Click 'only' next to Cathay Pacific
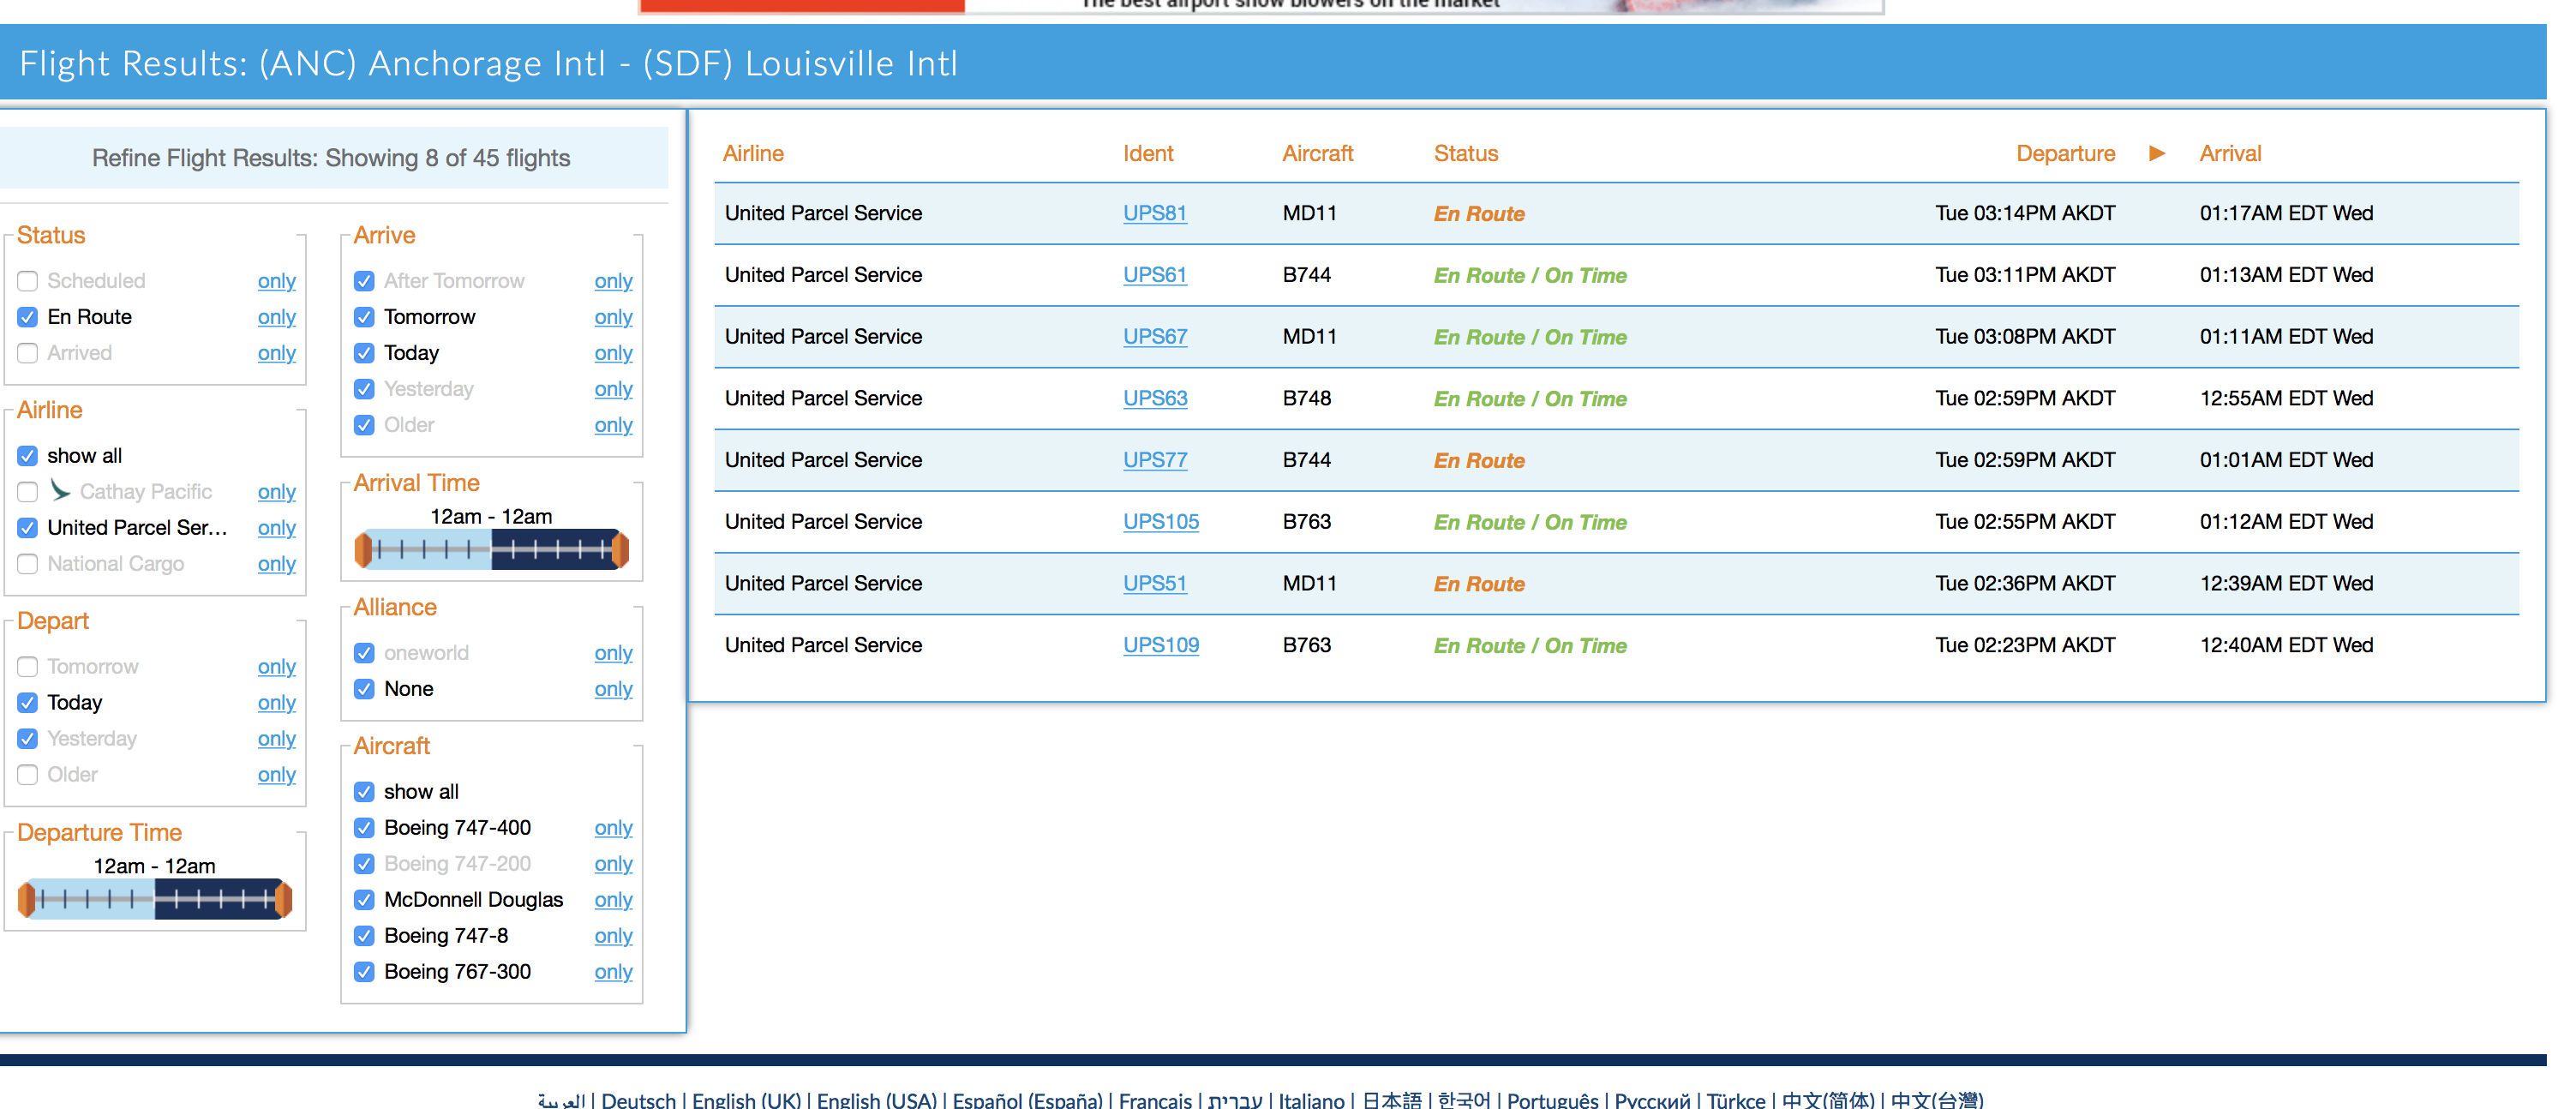Viewport: 2576px width, 1109px height. coord(277,492)
